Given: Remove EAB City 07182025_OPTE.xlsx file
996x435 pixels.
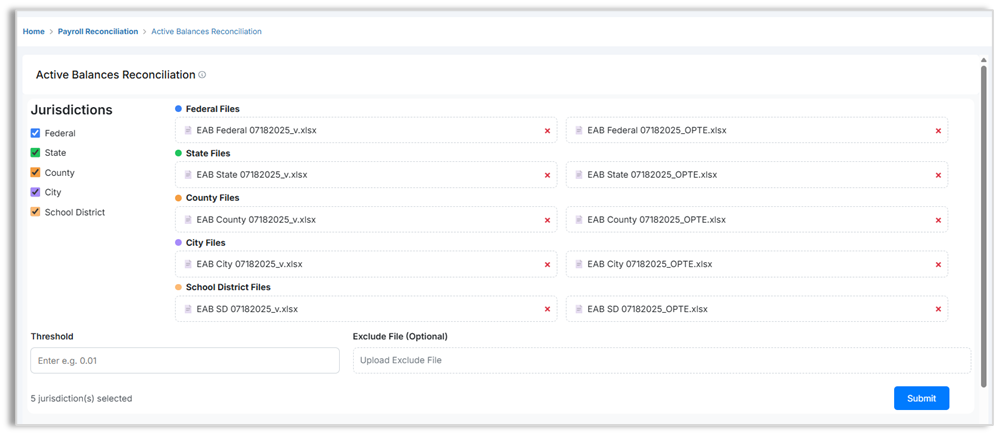Looking at the screenshot, I should [x=938, y=265].
